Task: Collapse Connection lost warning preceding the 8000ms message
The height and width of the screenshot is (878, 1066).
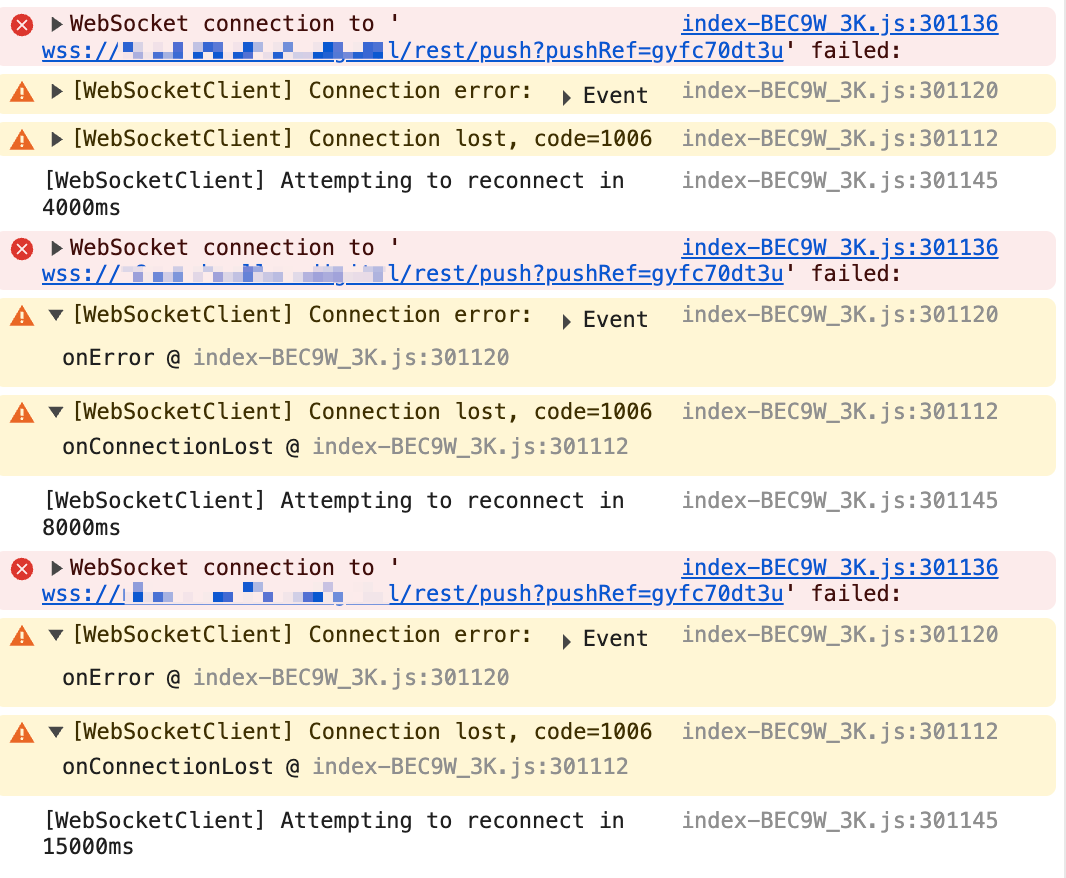Action: click(56, 412)
